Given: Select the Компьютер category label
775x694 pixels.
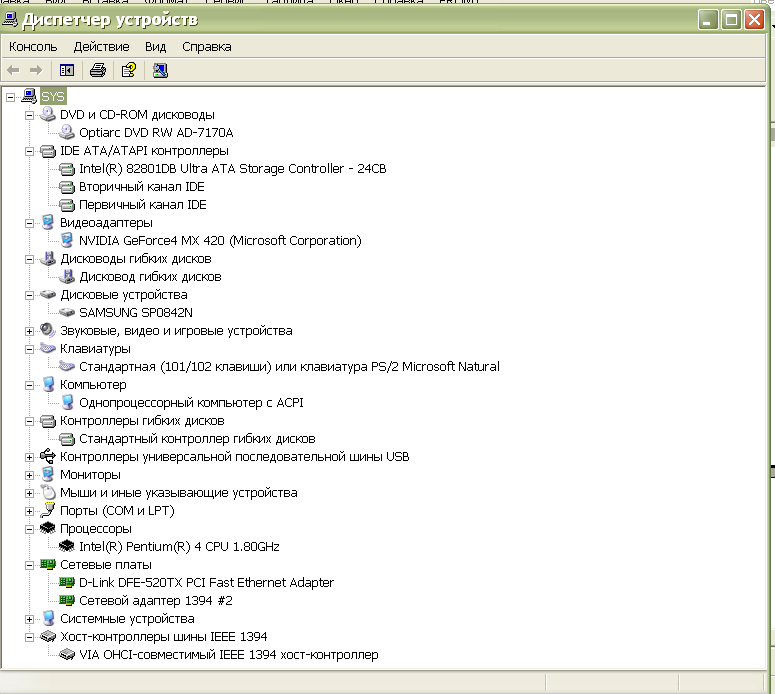Looking at the screenshot, I should 93,385.
